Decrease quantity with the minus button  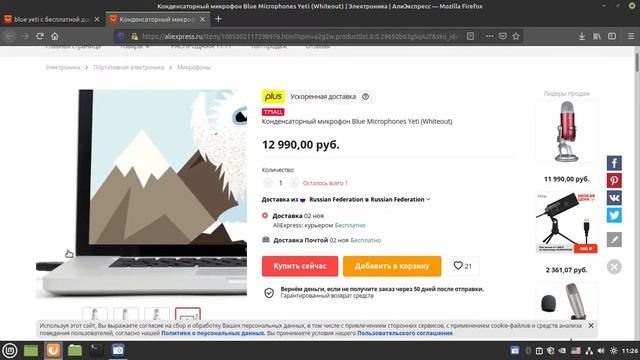(x=267, y=183)
